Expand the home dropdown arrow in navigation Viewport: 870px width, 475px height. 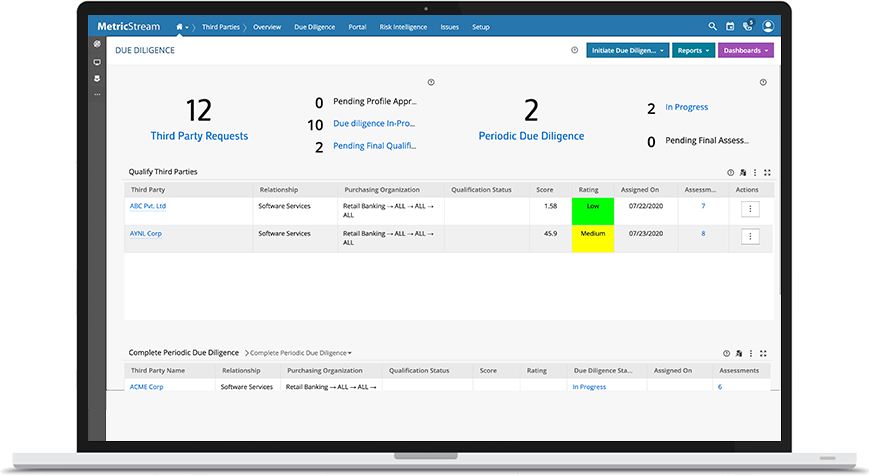(x=187, y=27)
